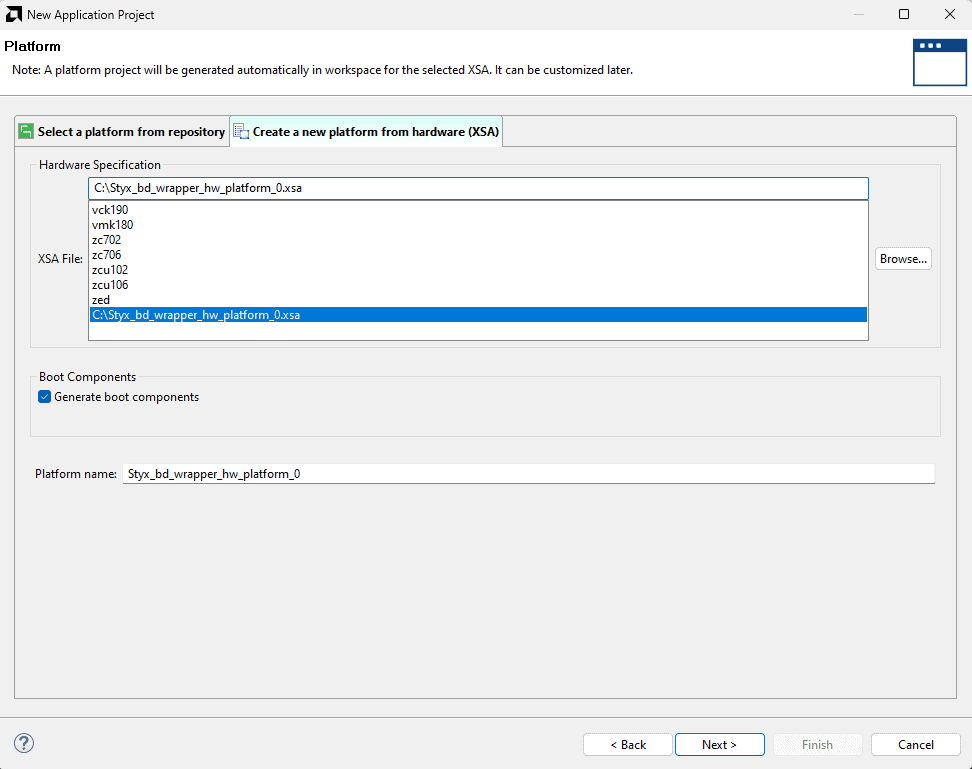Select vmk180 hardware option
Image resolution: width=972 pixels, height=769 pixels.
click(112, 225)
